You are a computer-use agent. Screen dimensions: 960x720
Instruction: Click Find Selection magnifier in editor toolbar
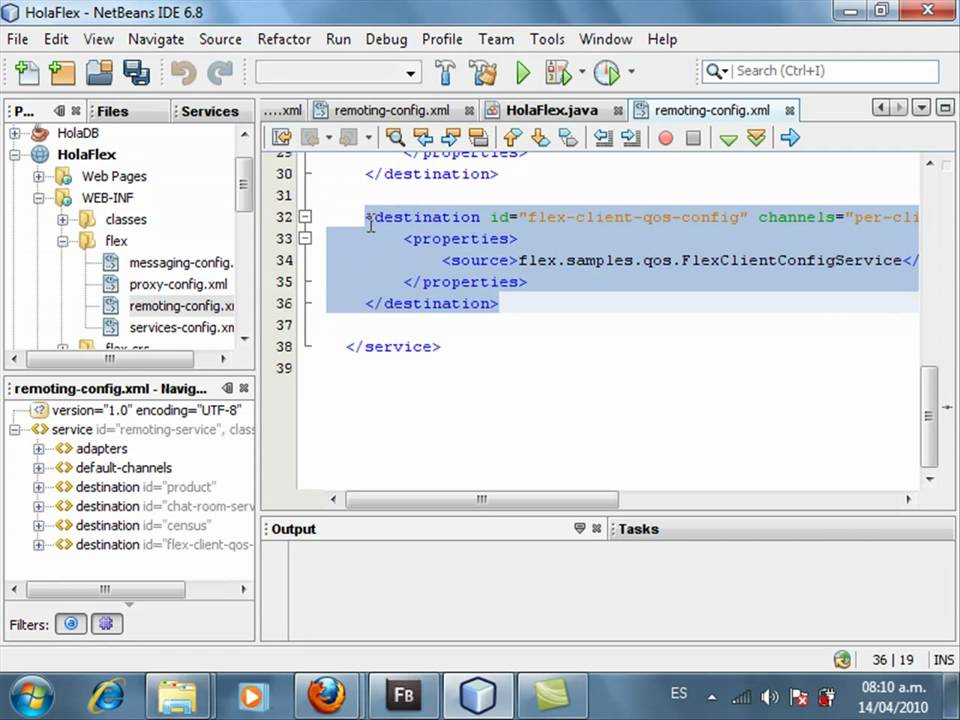coord(396,138)
